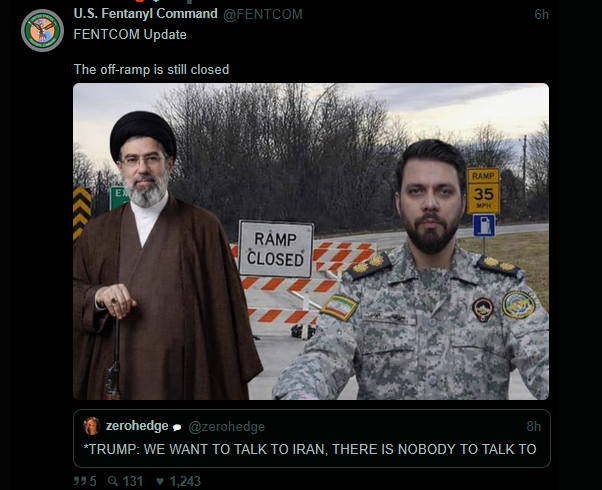Click the verified badge beside zerohedge
The height and width of the screenshot is (490, 602).
point(177,427)
